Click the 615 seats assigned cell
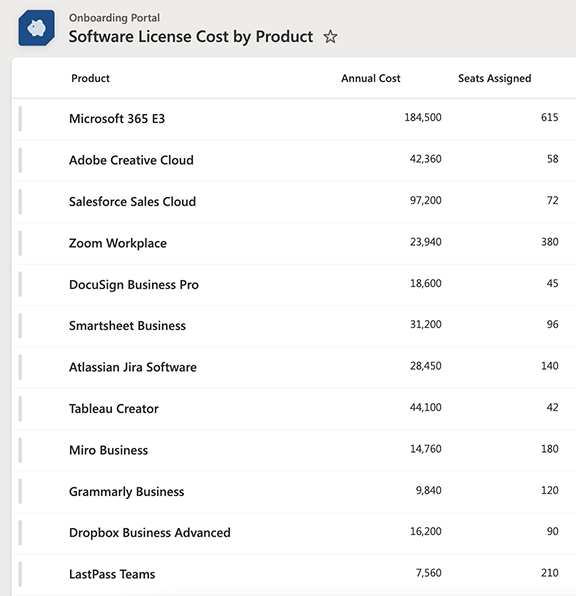 pos(549,117)
